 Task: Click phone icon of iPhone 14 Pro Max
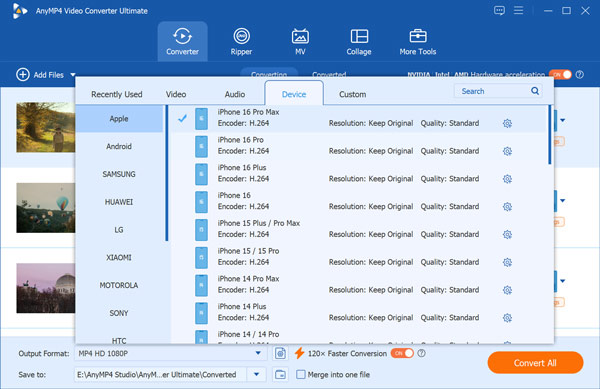tap(201, 285)
